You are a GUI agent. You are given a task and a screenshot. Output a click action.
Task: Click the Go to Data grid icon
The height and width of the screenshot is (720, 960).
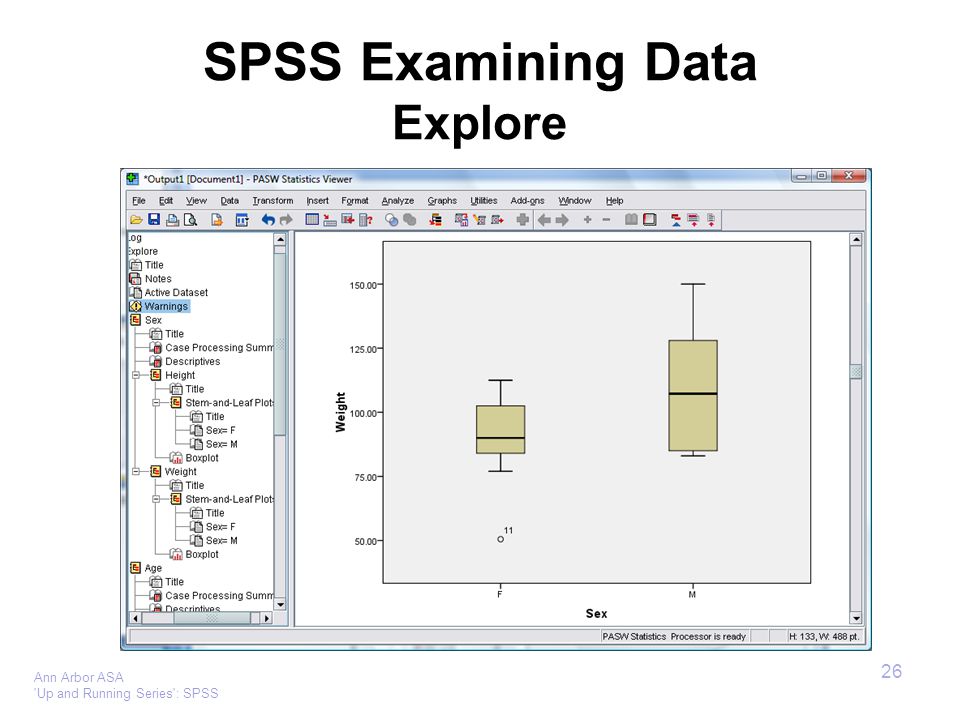tap(312, 220)
